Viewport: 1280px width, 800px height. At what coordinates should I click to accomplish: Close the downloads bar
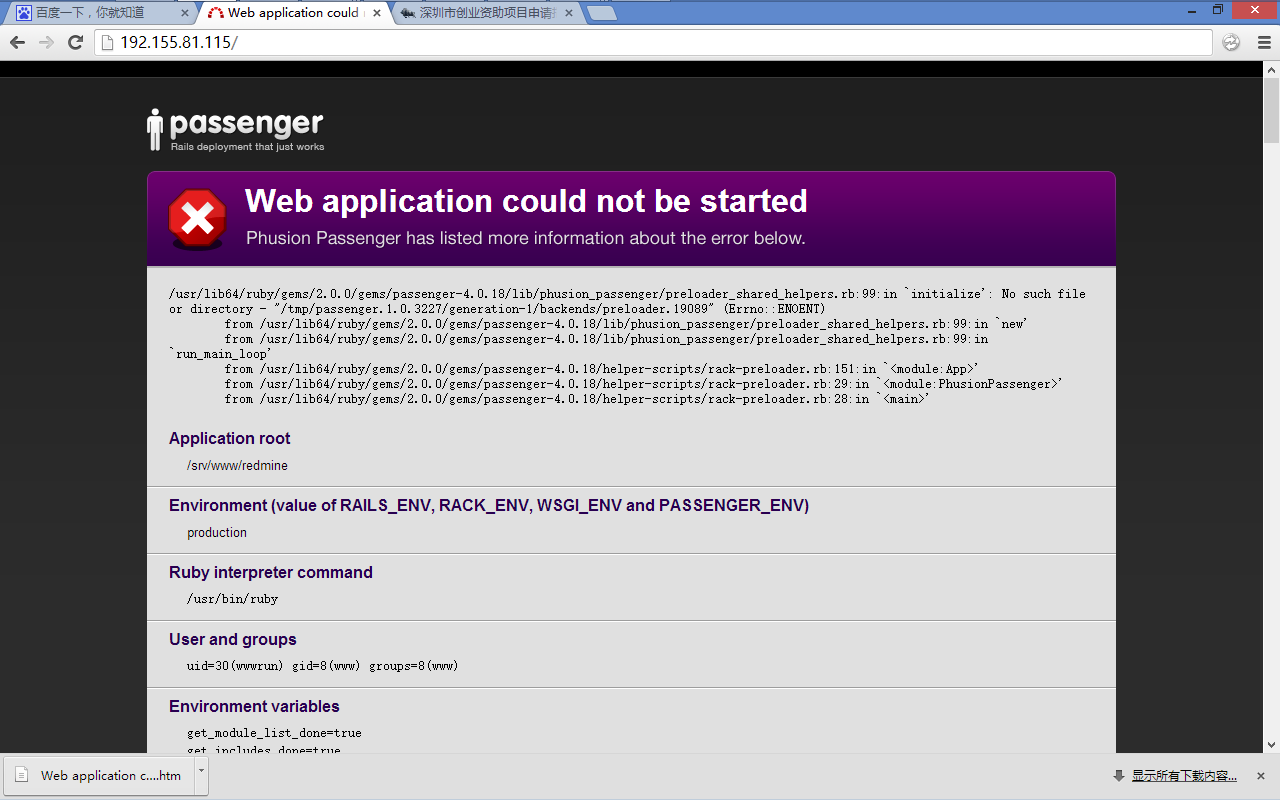(x=1260, y=776)
